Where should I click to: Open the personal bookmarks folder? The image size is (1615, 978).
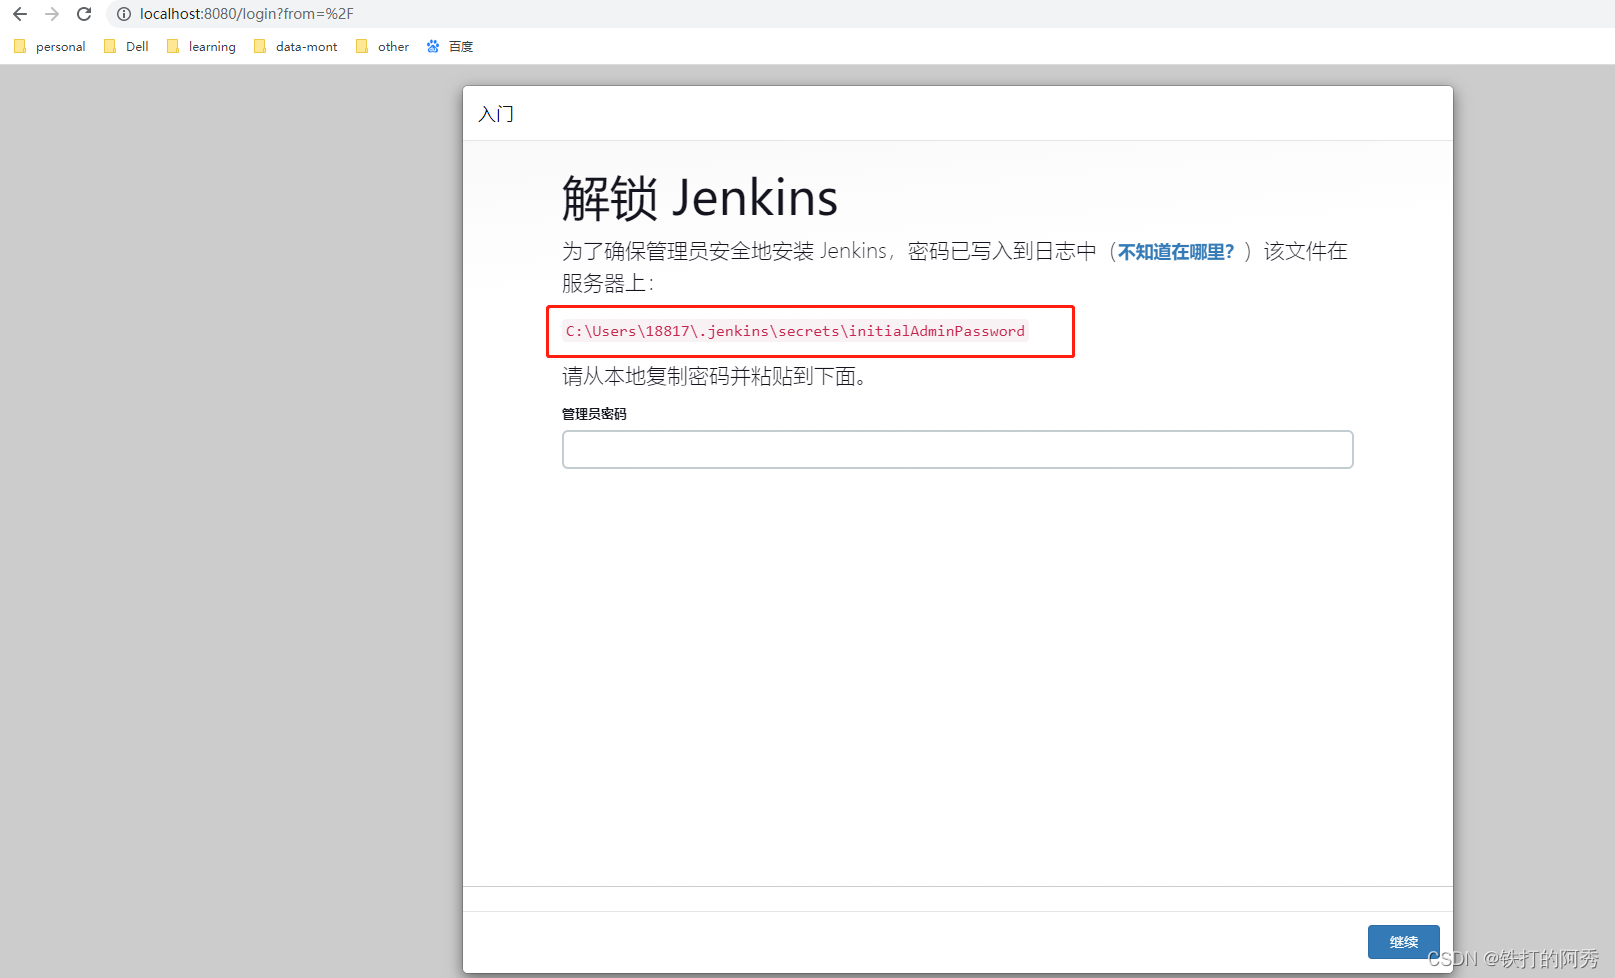[50, 46]
